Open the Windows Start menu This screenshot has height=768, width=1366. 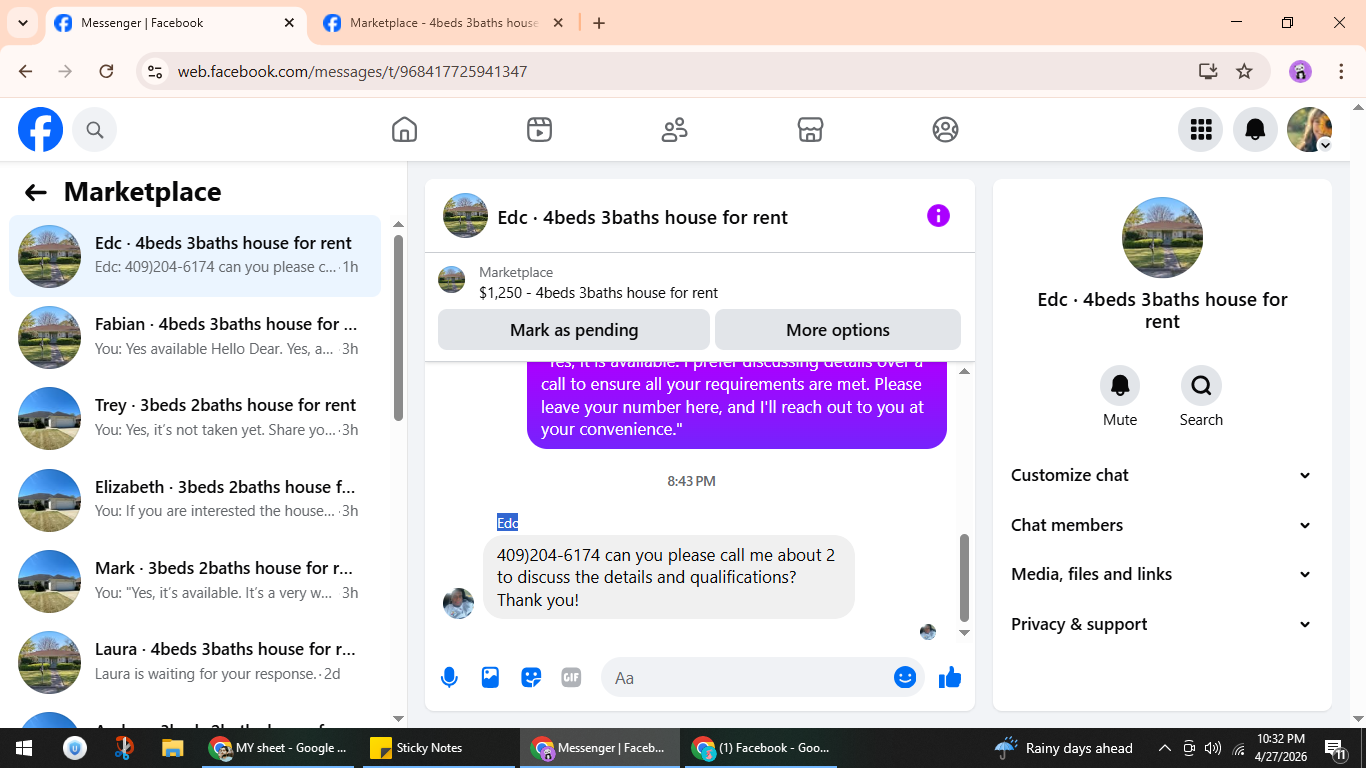(x=22, y=748)
